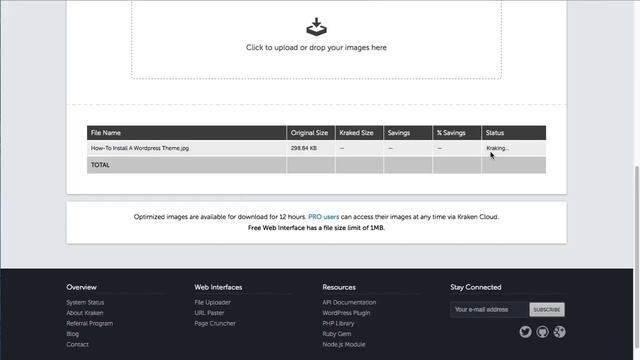Open System Status link
The width and height of the screenshot is (640, 360).
click(85, 302)
